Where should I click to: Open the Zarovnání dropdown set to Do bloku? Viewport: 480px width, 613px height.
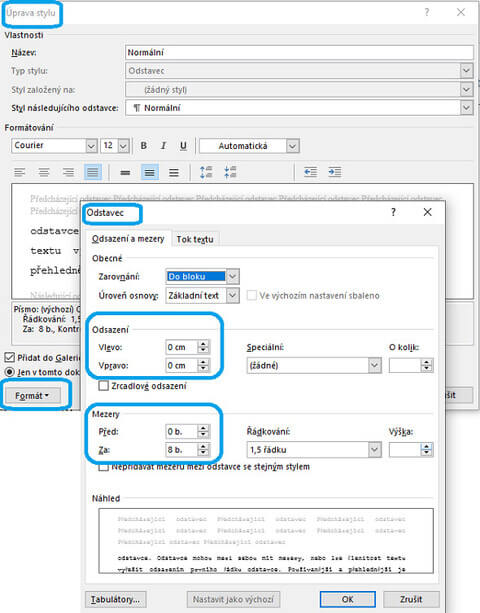click(202, 276)
